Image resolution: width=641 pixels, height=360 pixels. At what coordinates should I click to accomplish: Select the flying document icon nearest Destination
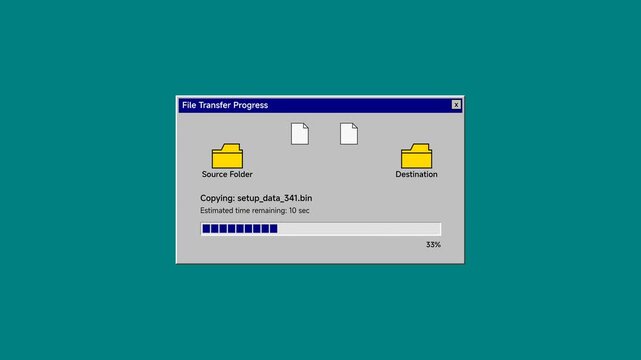pyautogui.click(x=349, y=134)
